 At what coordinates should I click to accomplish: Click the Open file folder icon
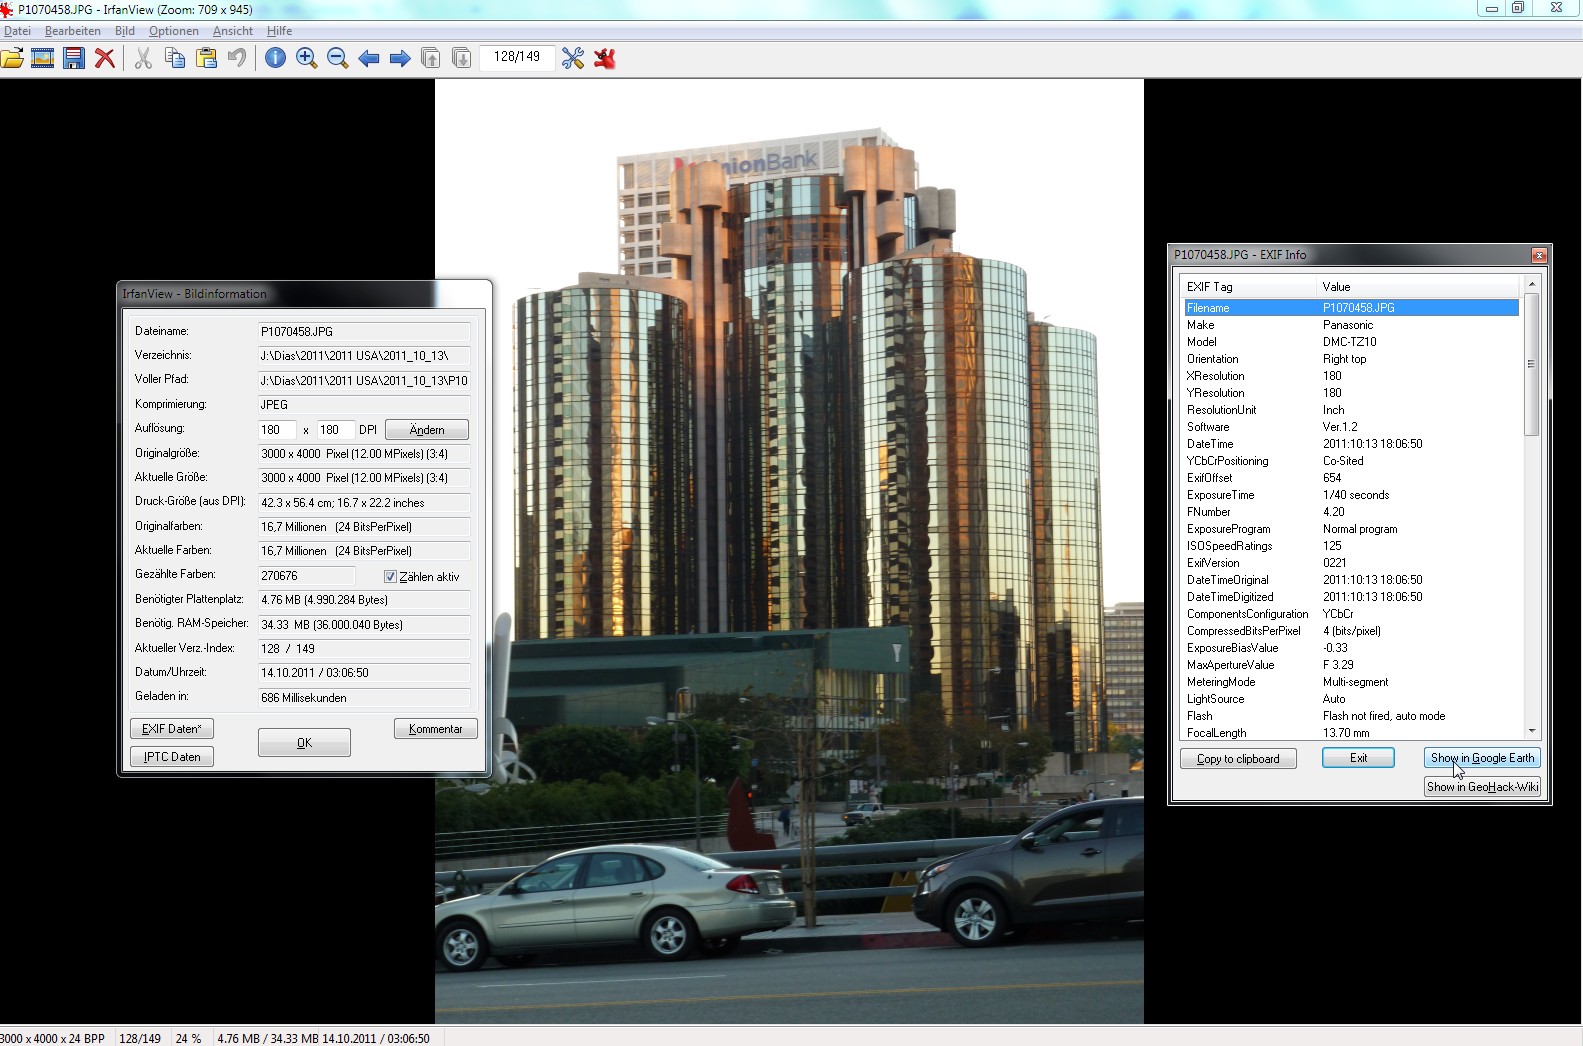pos(12,58)
